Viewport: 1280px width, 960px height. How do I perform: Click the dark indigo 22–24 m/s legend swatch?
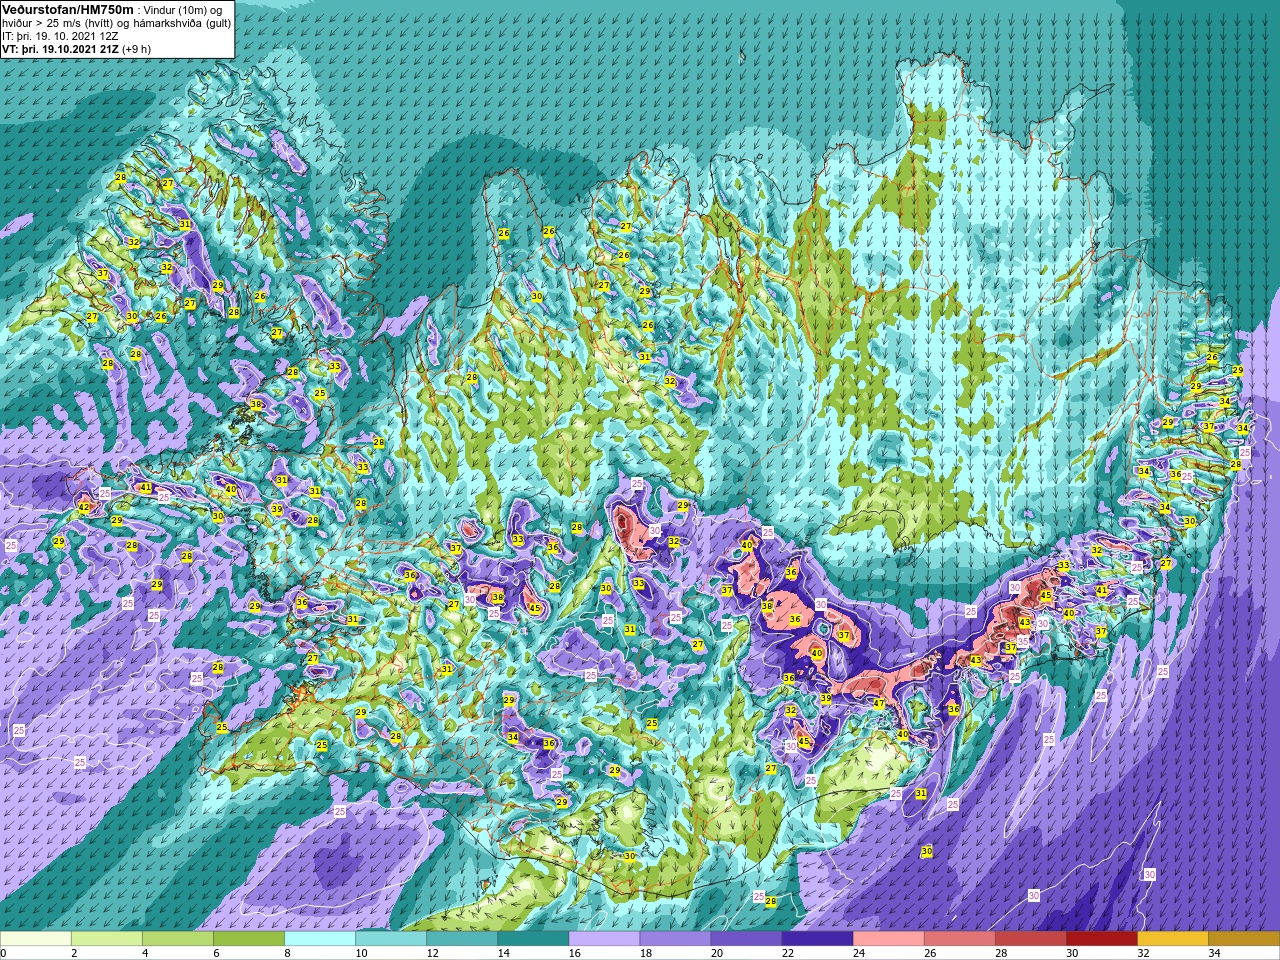(x=817, y=939)
